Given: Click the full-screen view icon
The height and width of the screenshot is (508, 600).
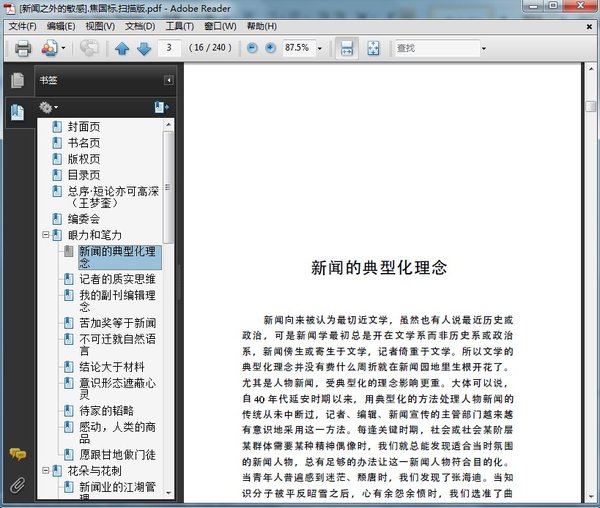Looking at the screenshot, I should (x=373, y=48).
